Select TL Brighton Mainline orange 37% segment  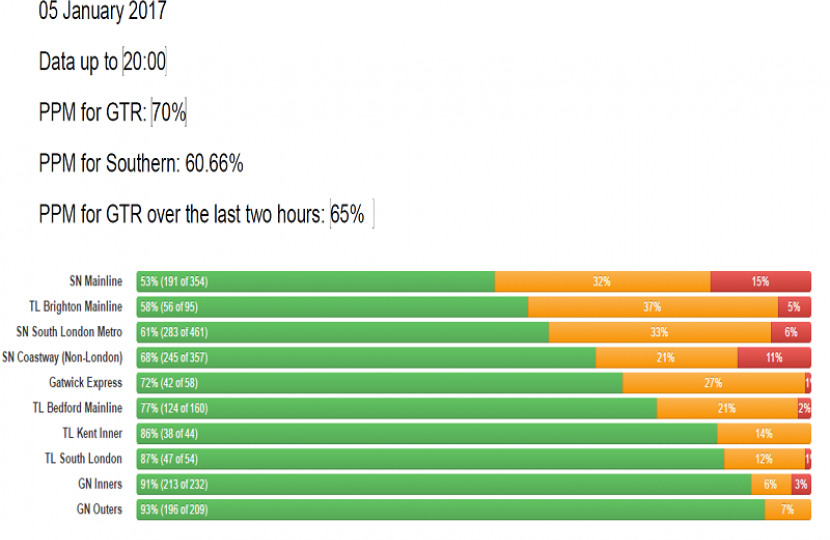pos(652,307)
